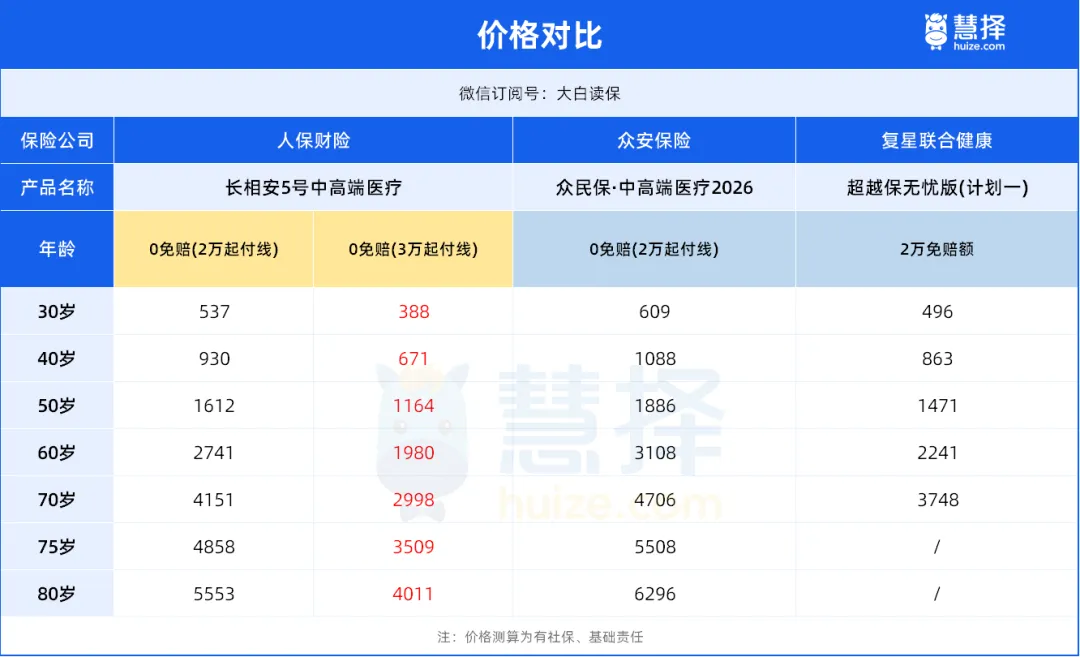Click the red value 388
The height and width of the screenshot is (657, 1080).
click(414, 312)
